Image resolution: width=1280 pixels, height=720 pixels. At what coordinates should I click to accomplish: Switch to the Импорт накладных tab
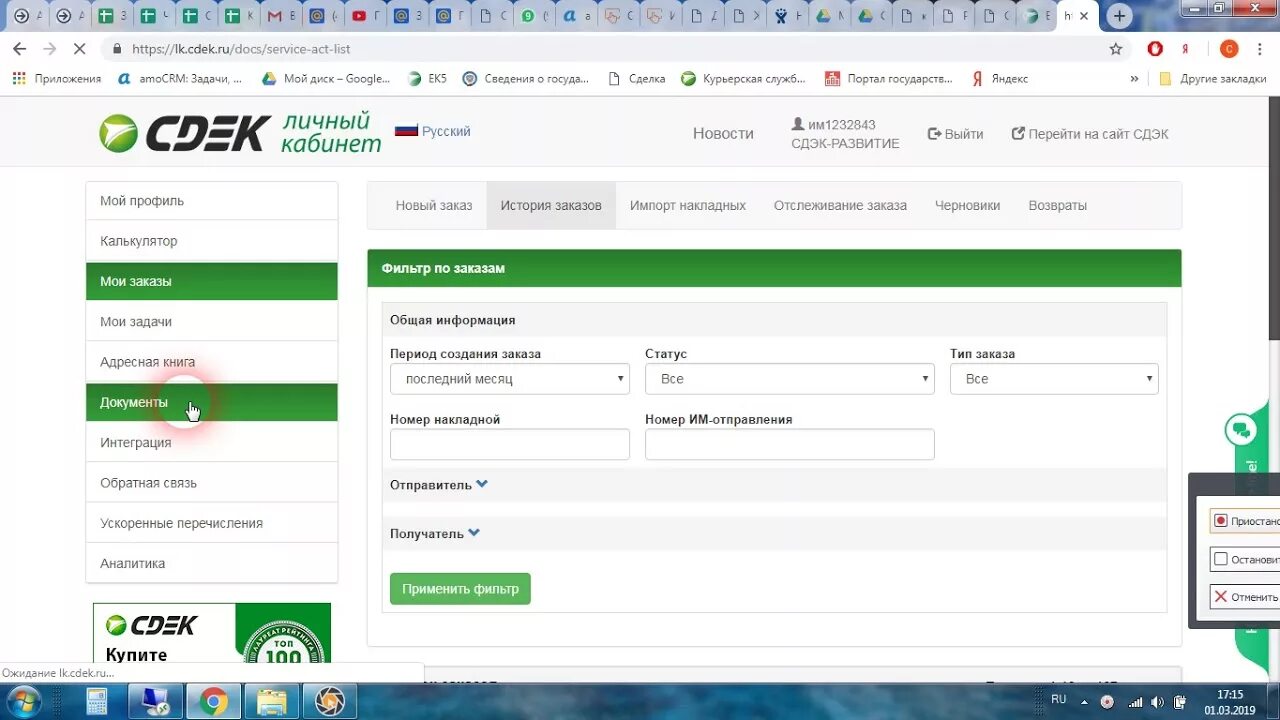688,205
